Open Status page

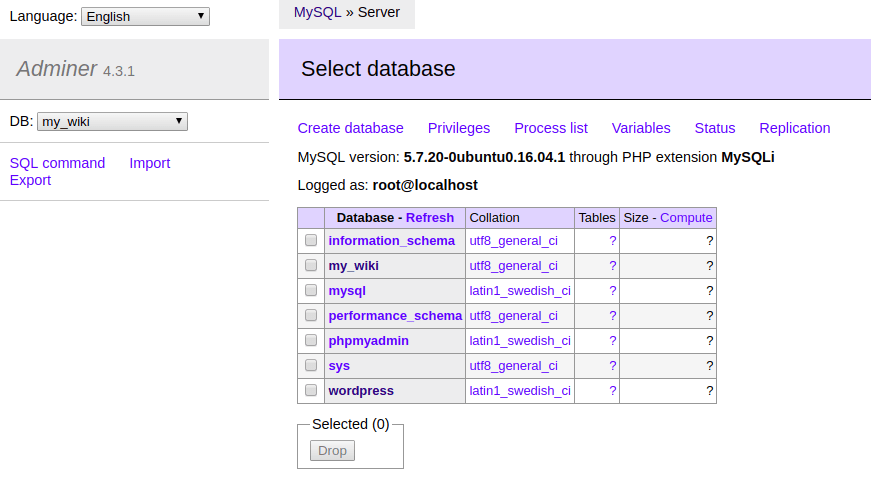pyautogui.click(x=715, y=128)
